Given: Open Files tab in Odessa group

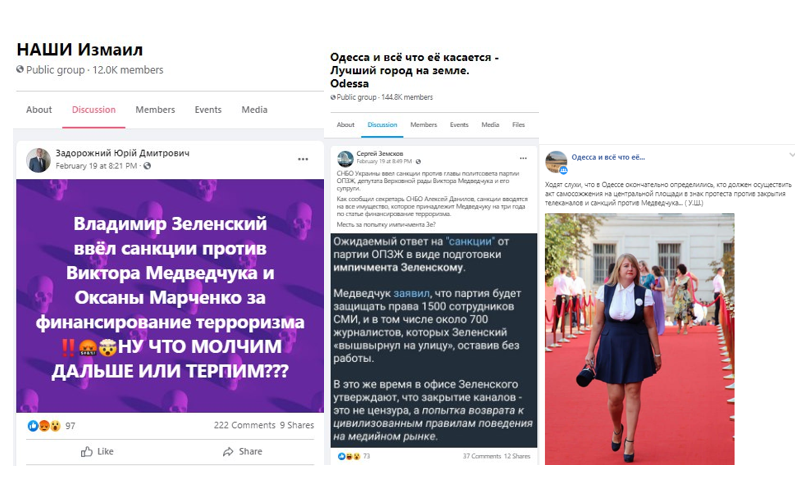Looking at the screenshot, I should 518,124.
